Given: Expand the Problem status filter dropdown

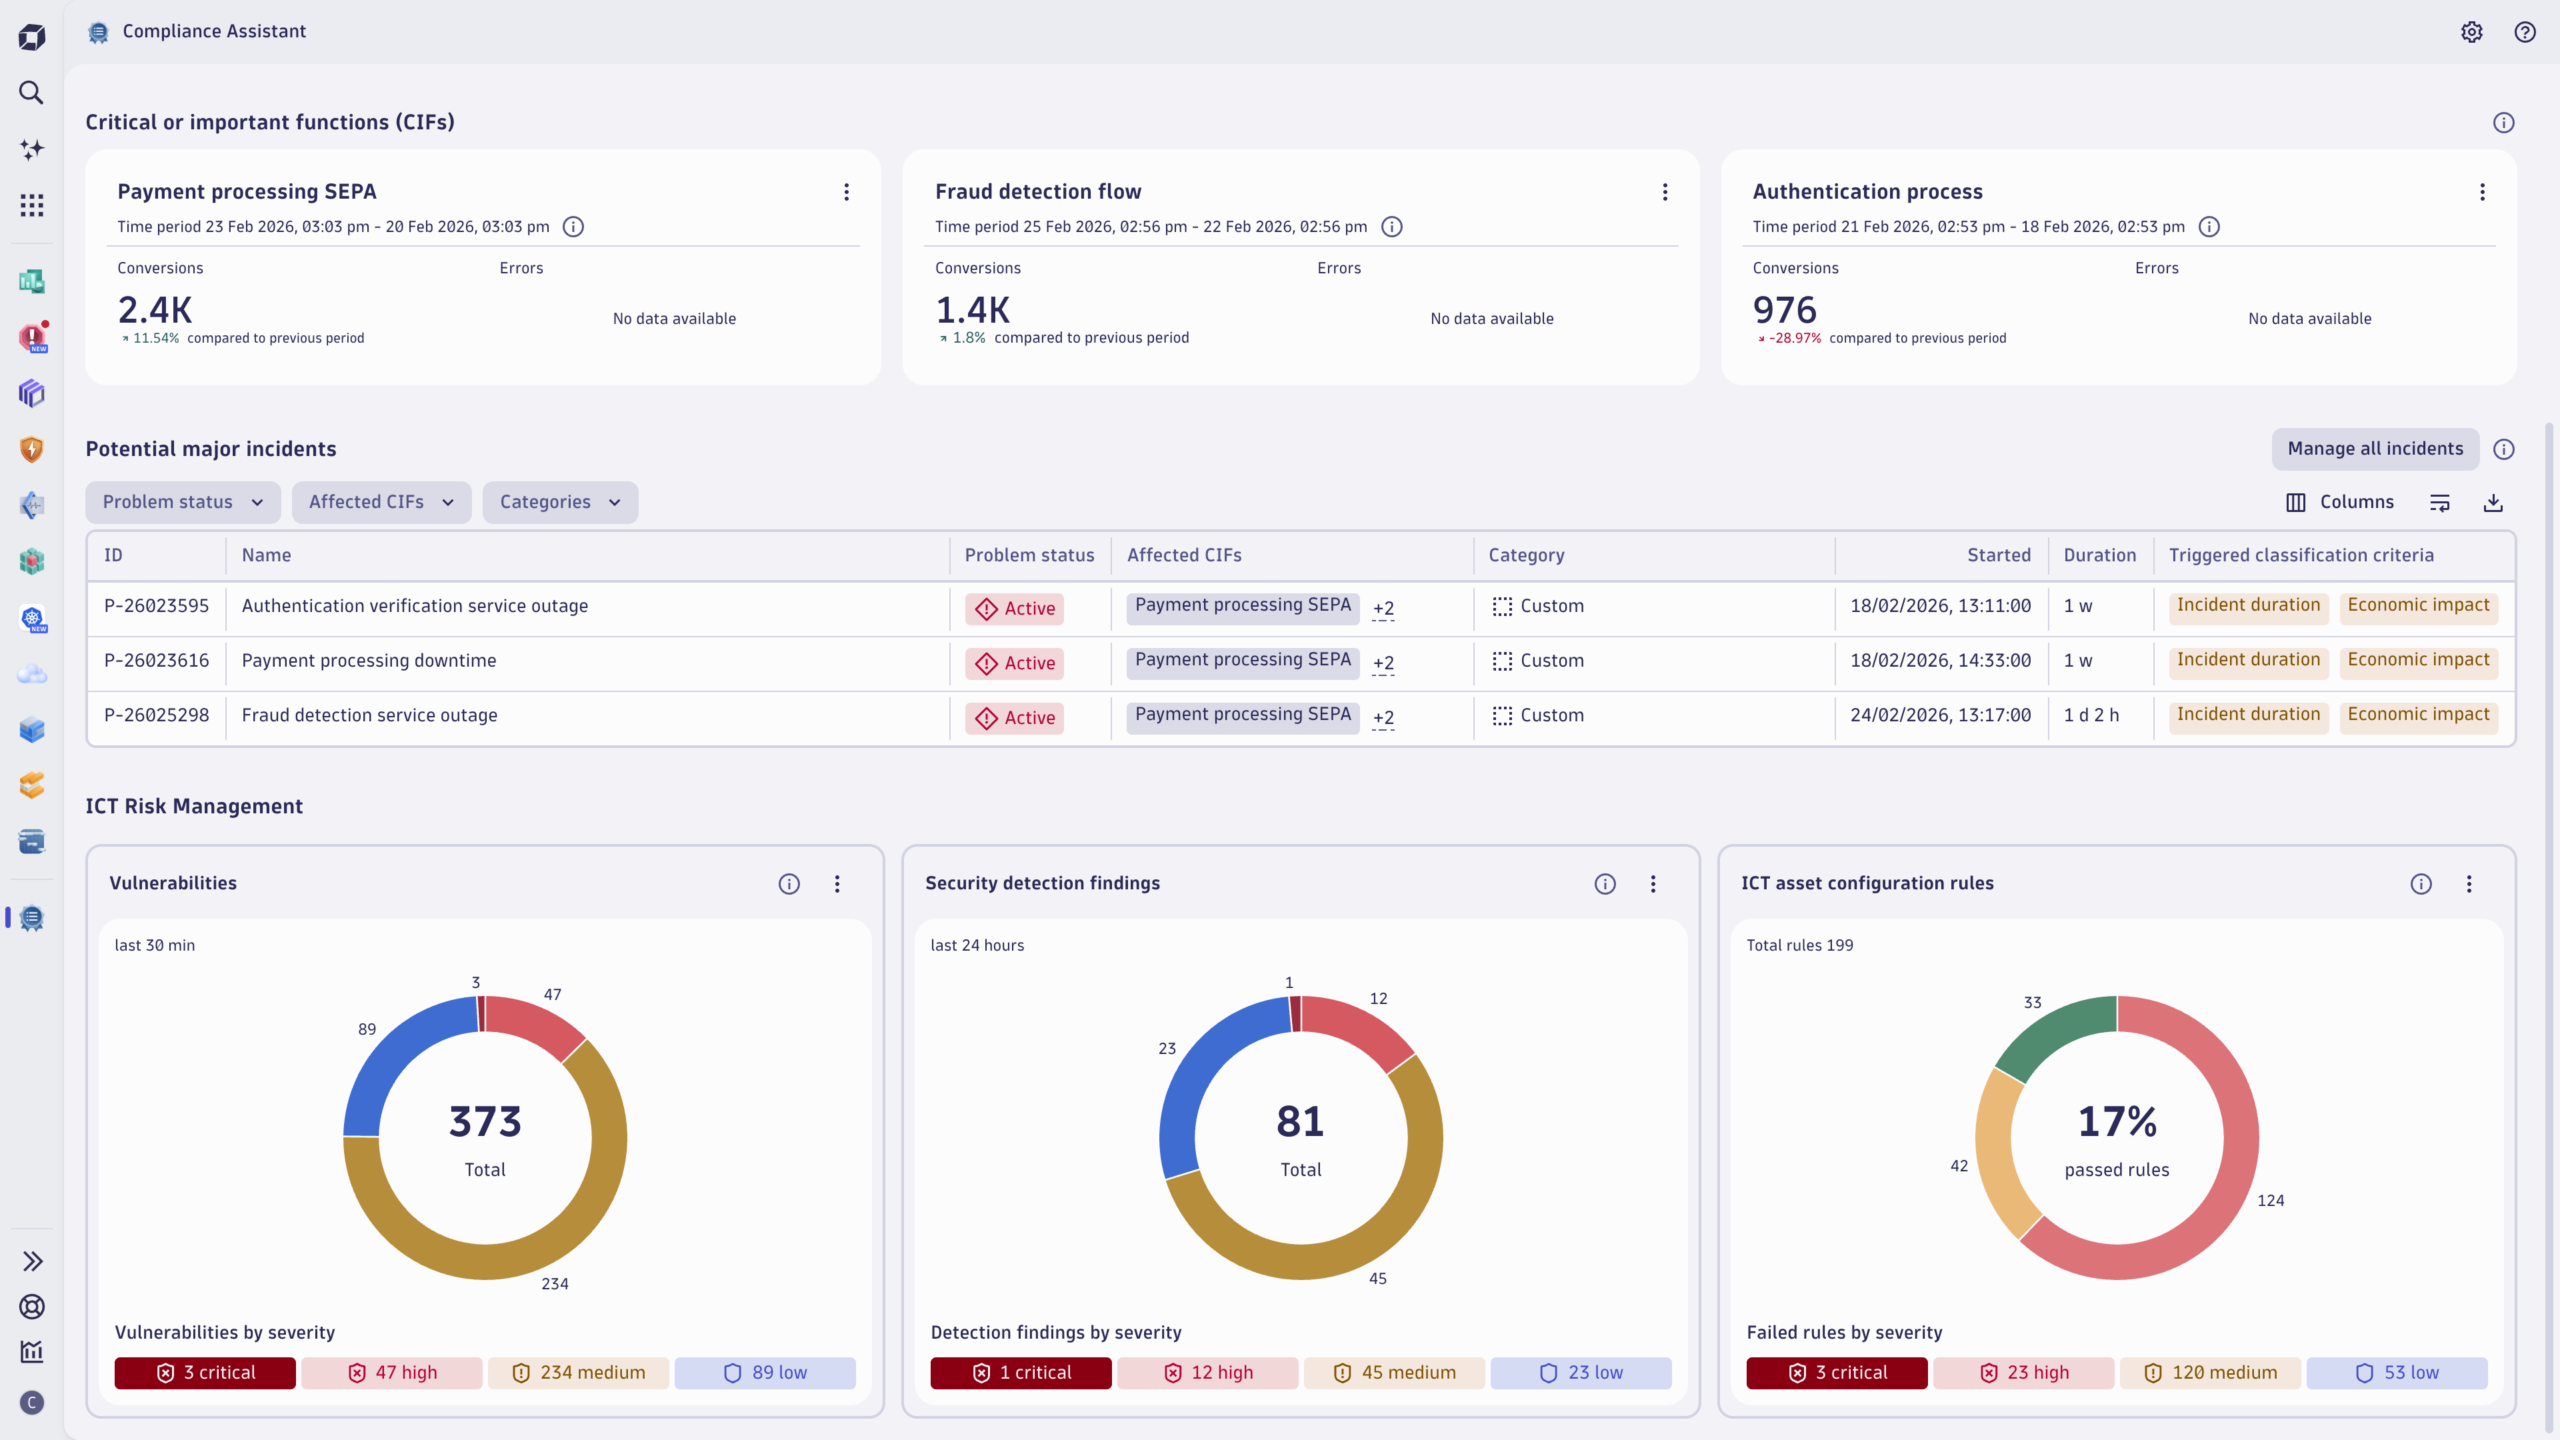Looking at the screenshot, I should tap(182, 502).
